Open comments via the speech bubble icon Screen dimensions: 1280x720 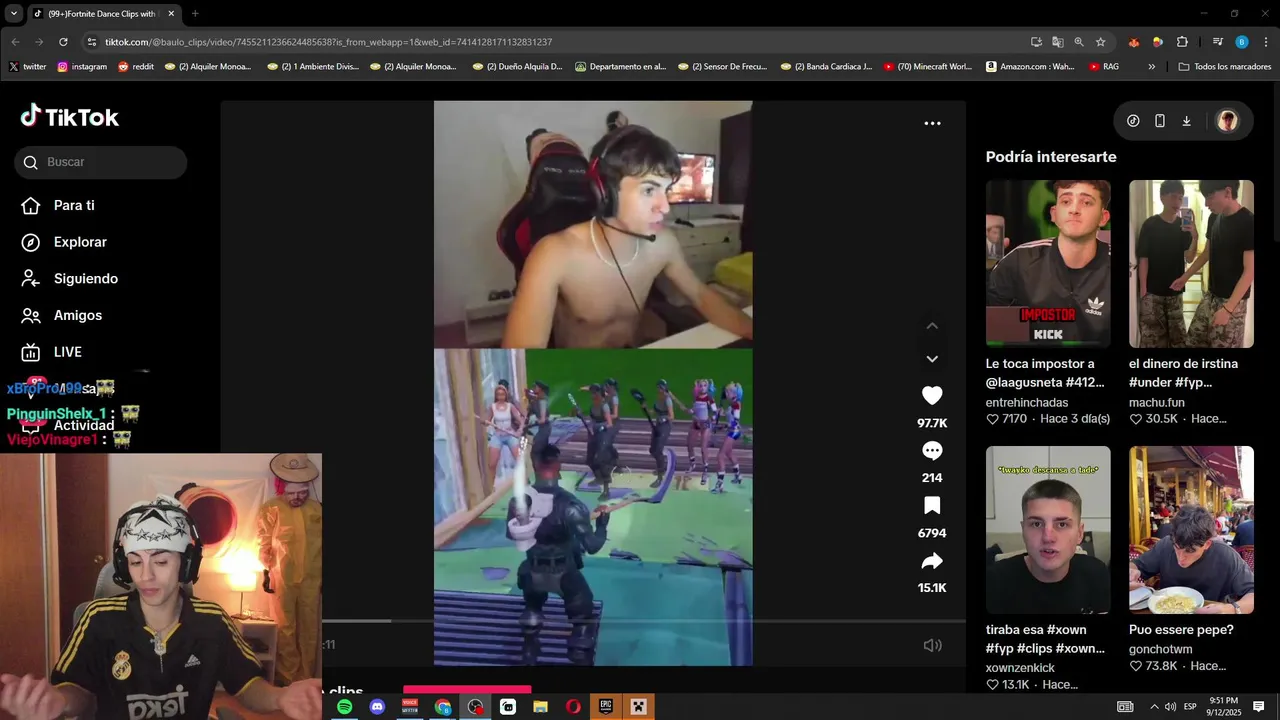(932, 450)
